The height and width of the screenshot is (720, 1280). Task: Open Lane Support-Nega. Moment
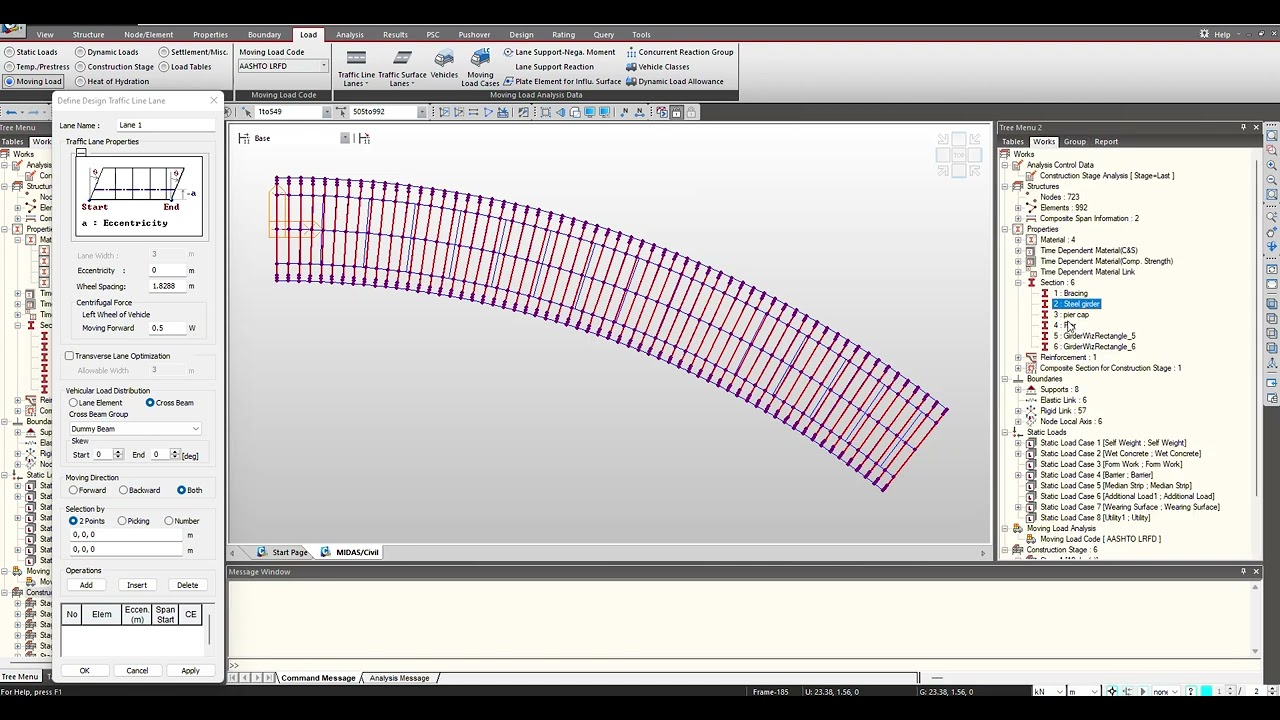click(x=559, y=52)
